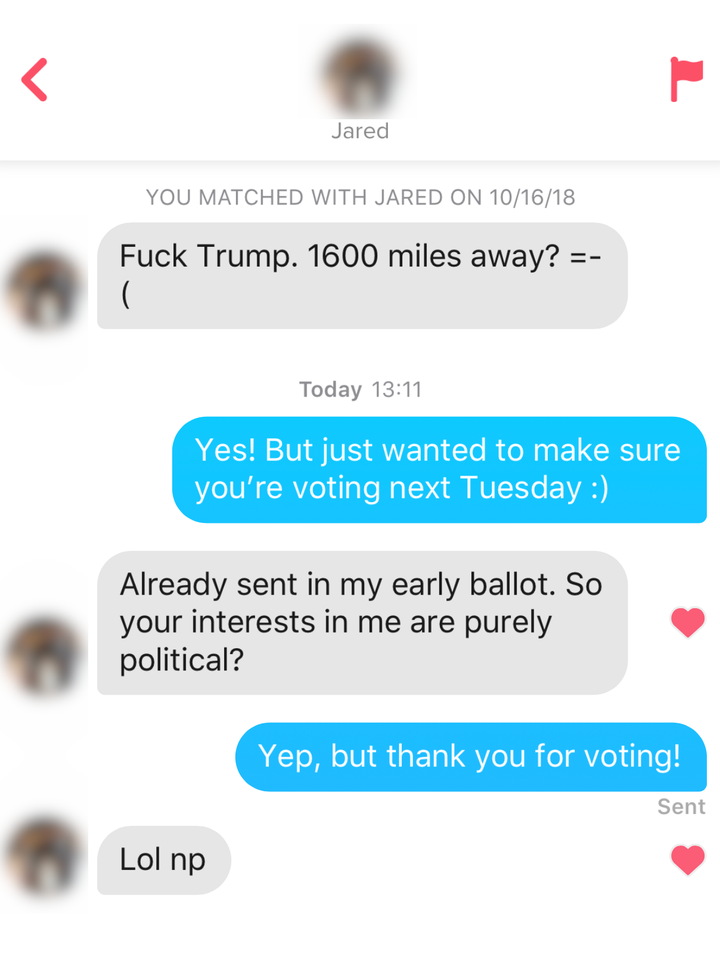Tap avatar beside 'Fuck Trump' message
720x966 pixels.
click(x=46, y=290)
